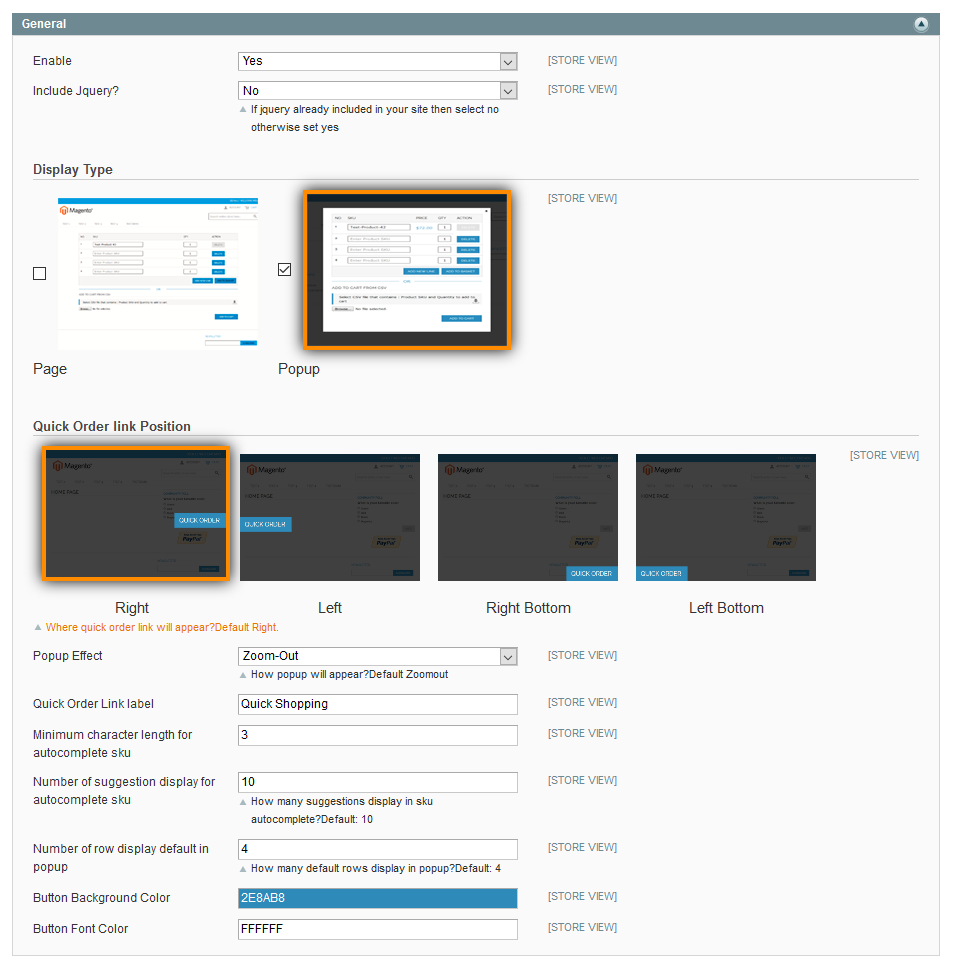Click the Quick Order Link label field
Viewport: 954px width, 972px height.
[378, 704]
